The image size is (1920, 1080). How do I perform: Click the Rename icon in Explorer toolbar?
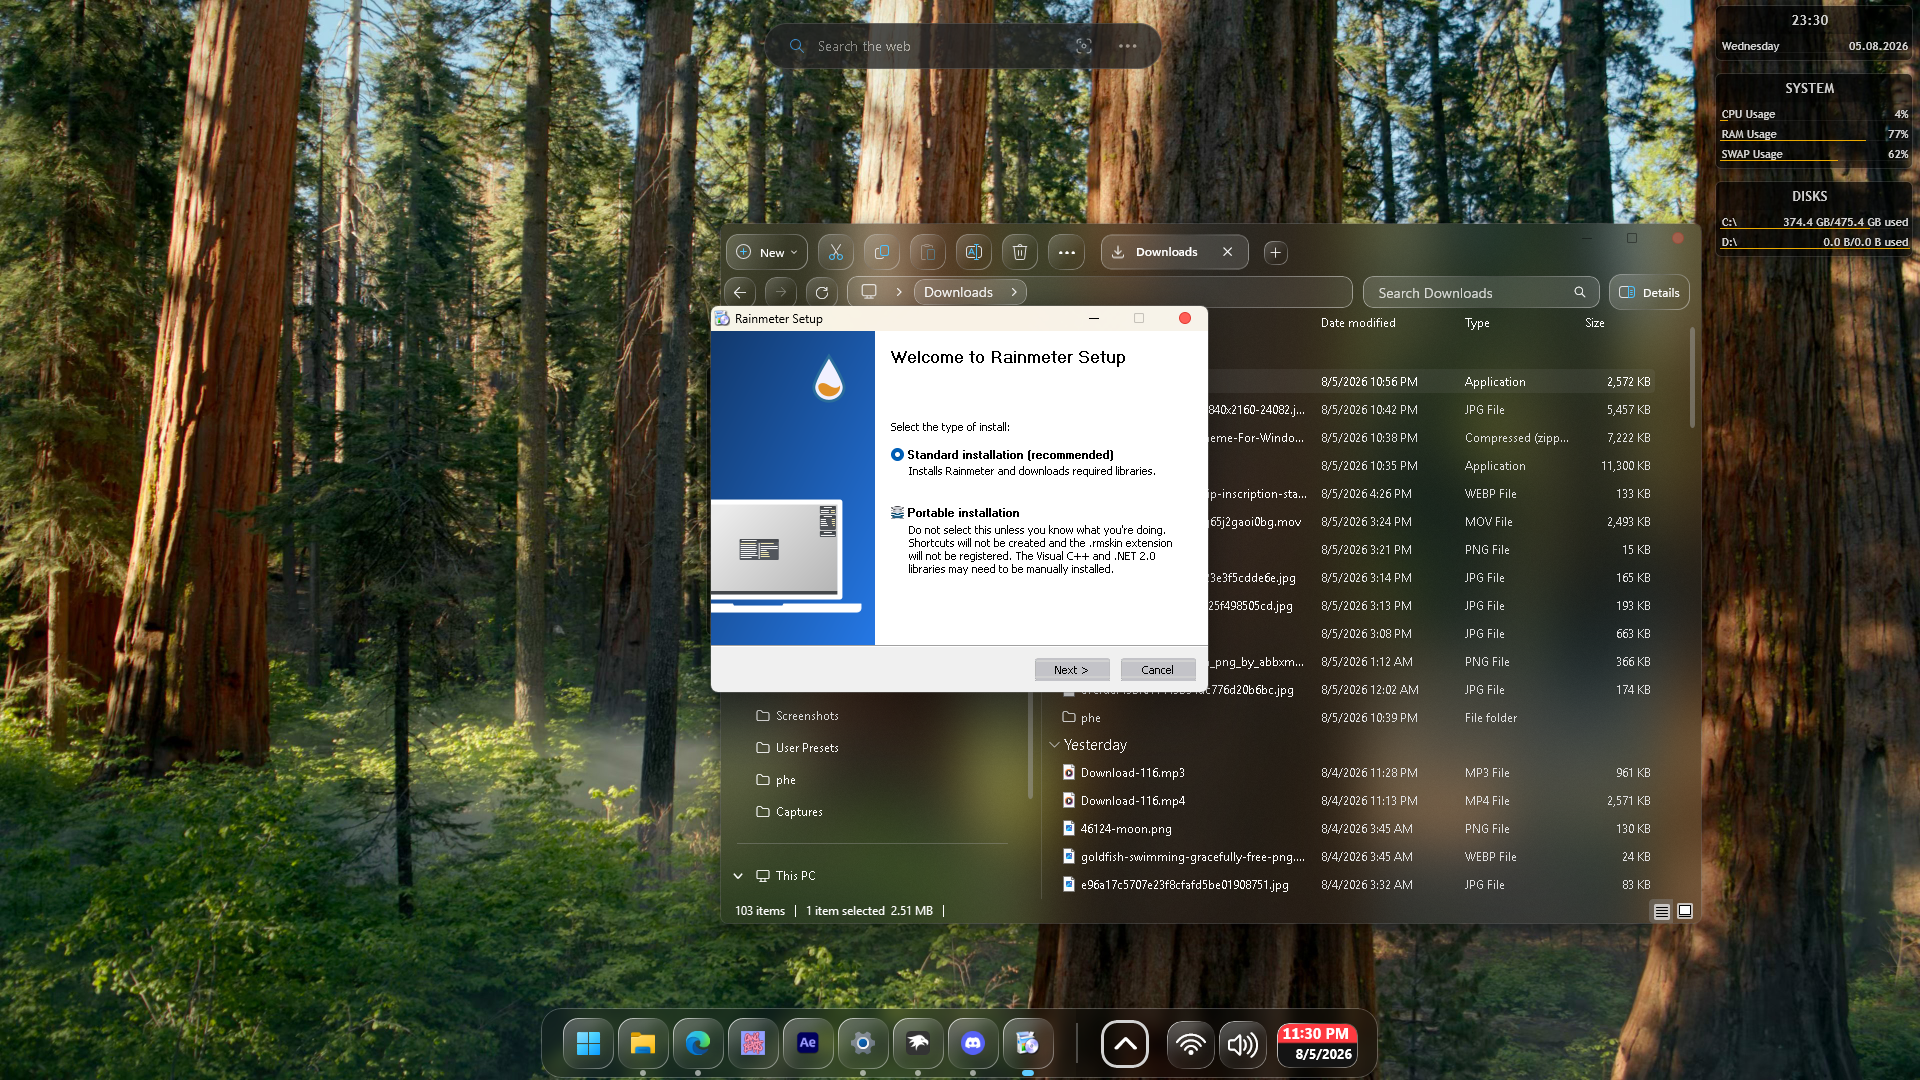coord(974,252)
